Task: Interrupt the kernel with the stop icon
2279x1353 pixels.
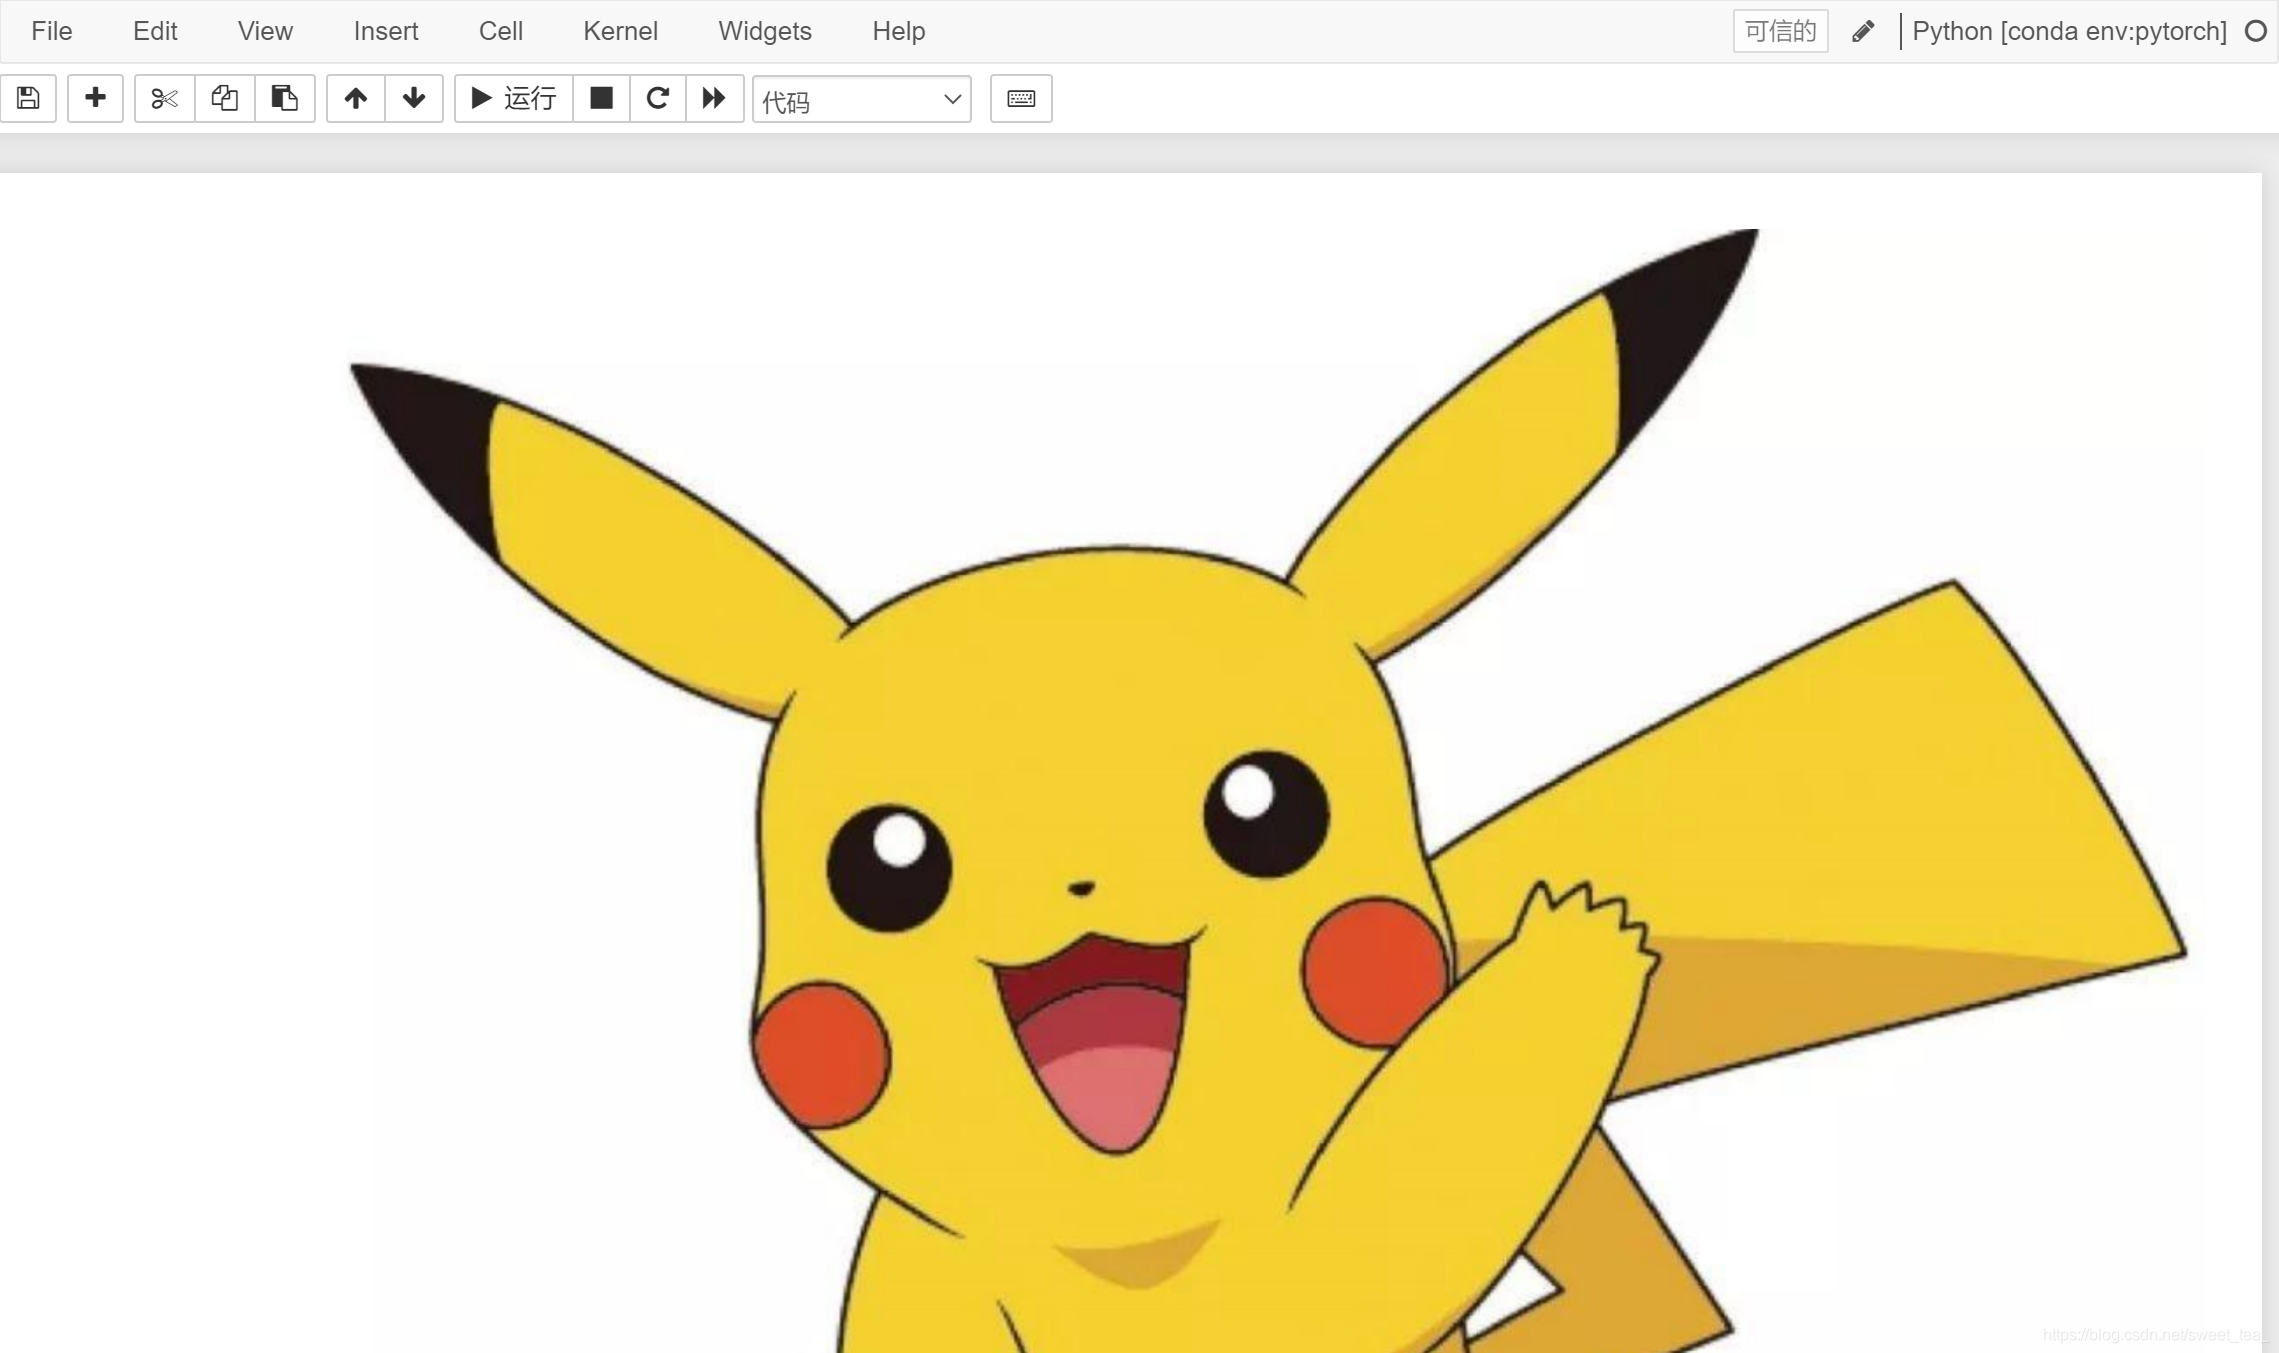Action: [x=601, y=98]
